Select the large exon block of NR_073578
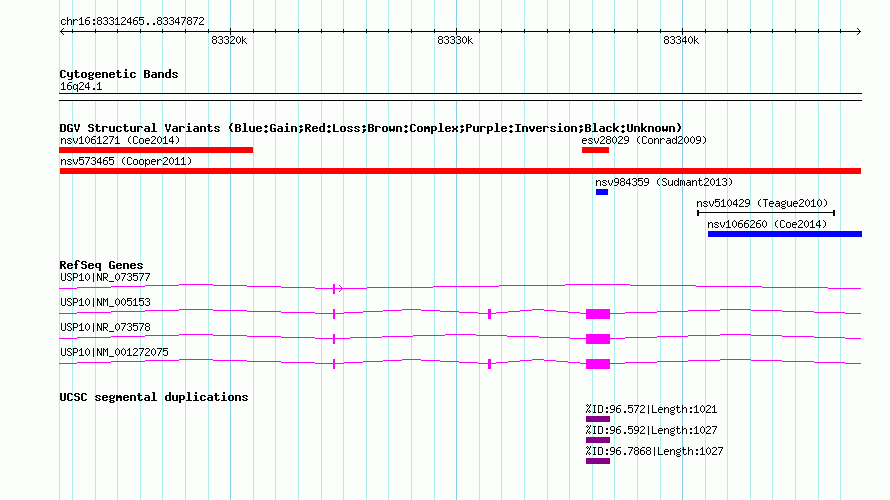890x500 pixels. (x=598, y=339)
